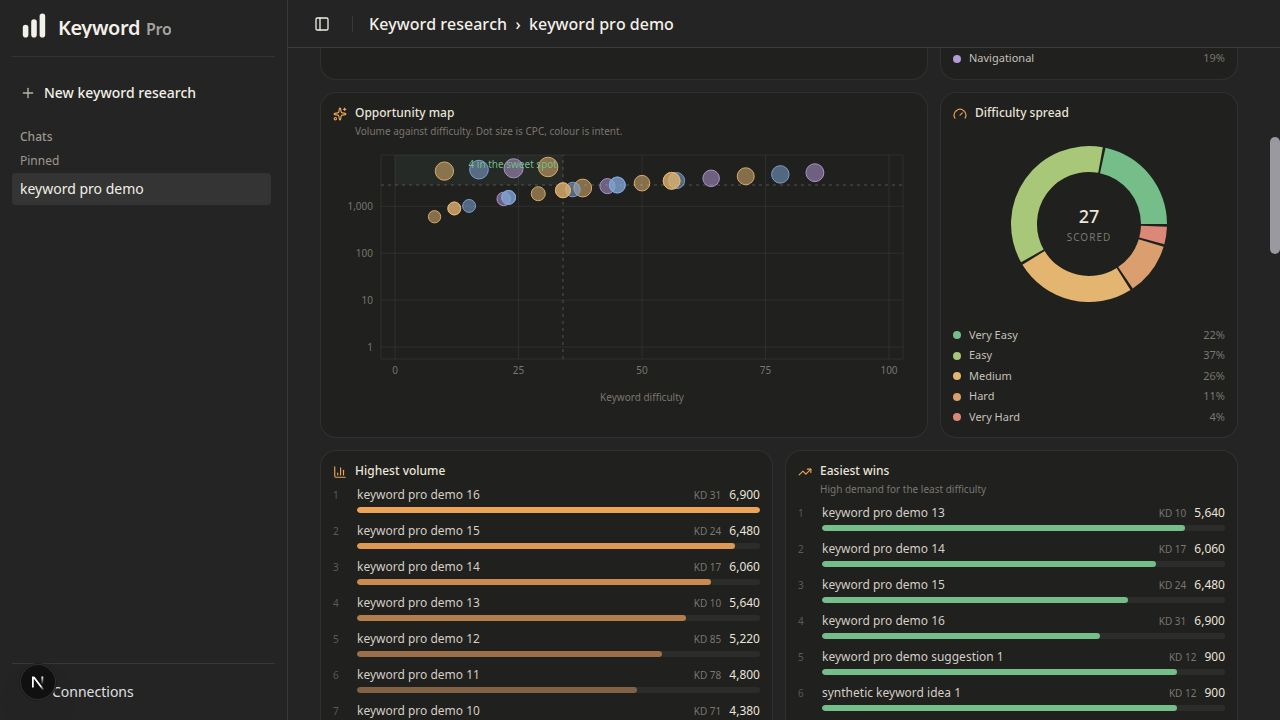The image size is (1280, 720).
Task: Click the Very Easy legend color dot
Action: click(x=957, y=335)
